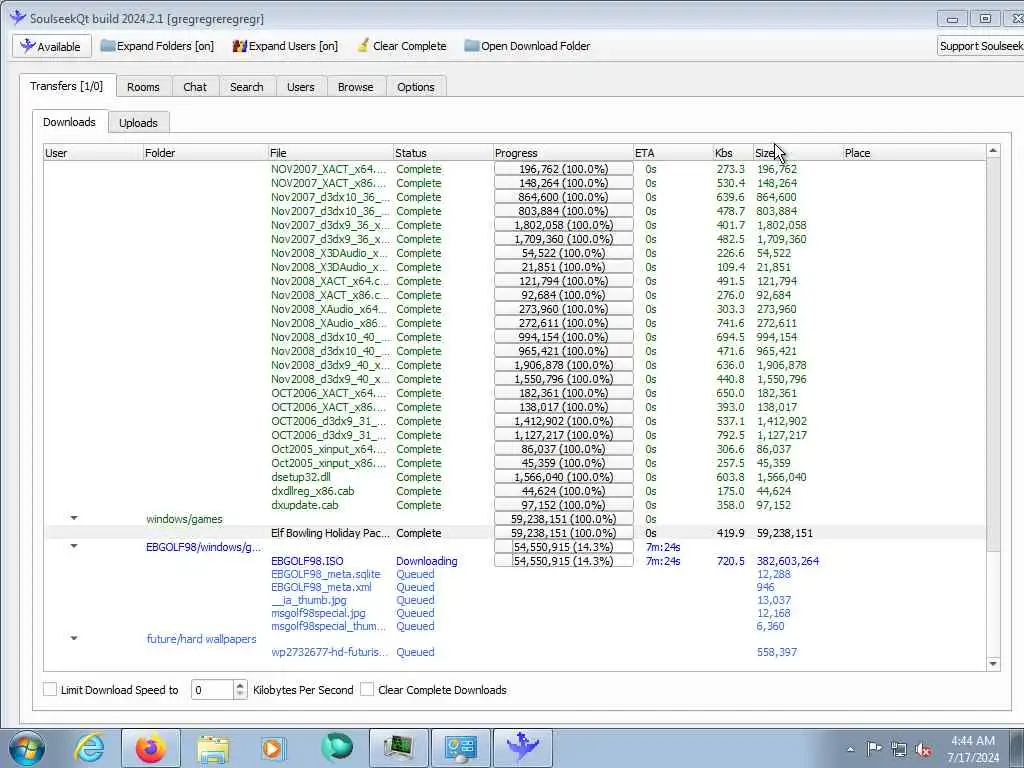The width and height of the screenshot is (1024, 768).
Task: Sort by User column header
Action: point(93,153)
